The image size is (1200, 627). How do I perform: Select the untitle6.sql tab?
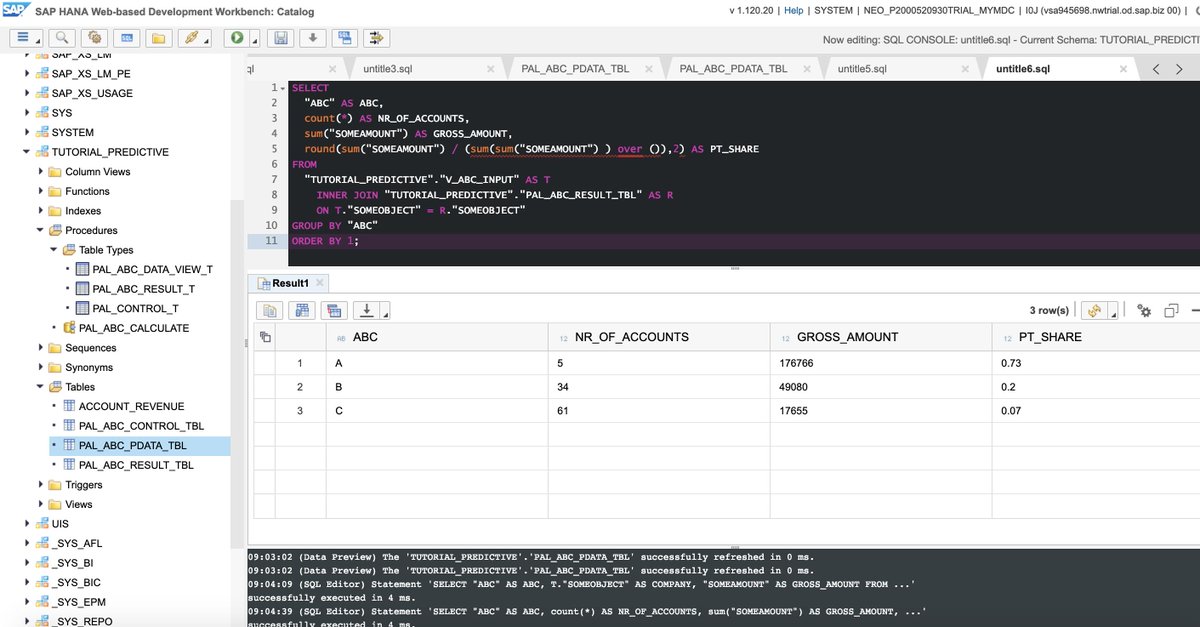1023,69
